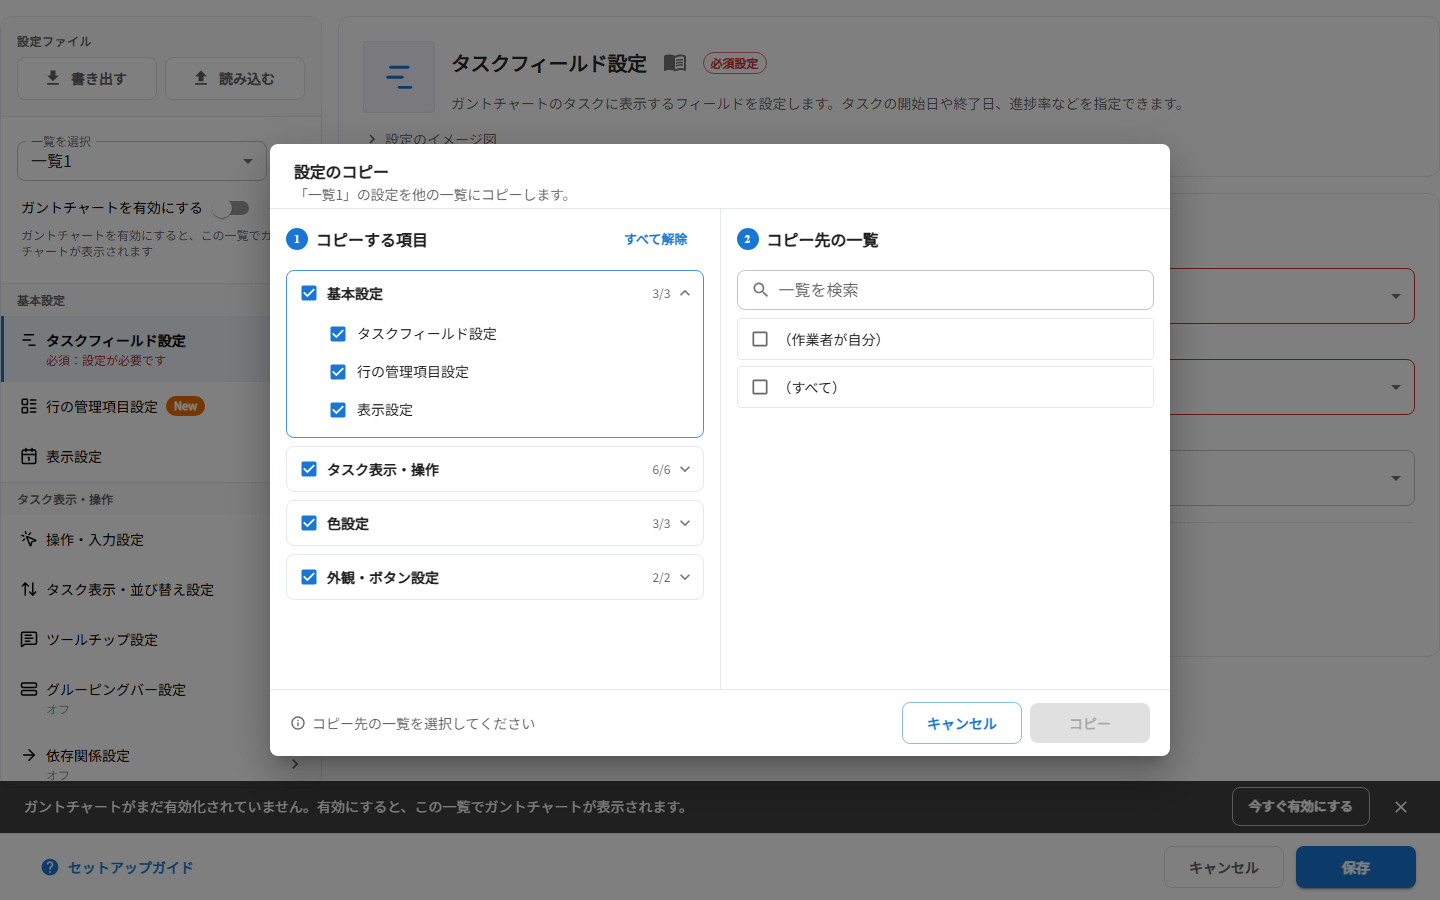1440x900 pixels.
Task: Click the 3/3 count on 基本設定 row
Action: tap(661, 294)
